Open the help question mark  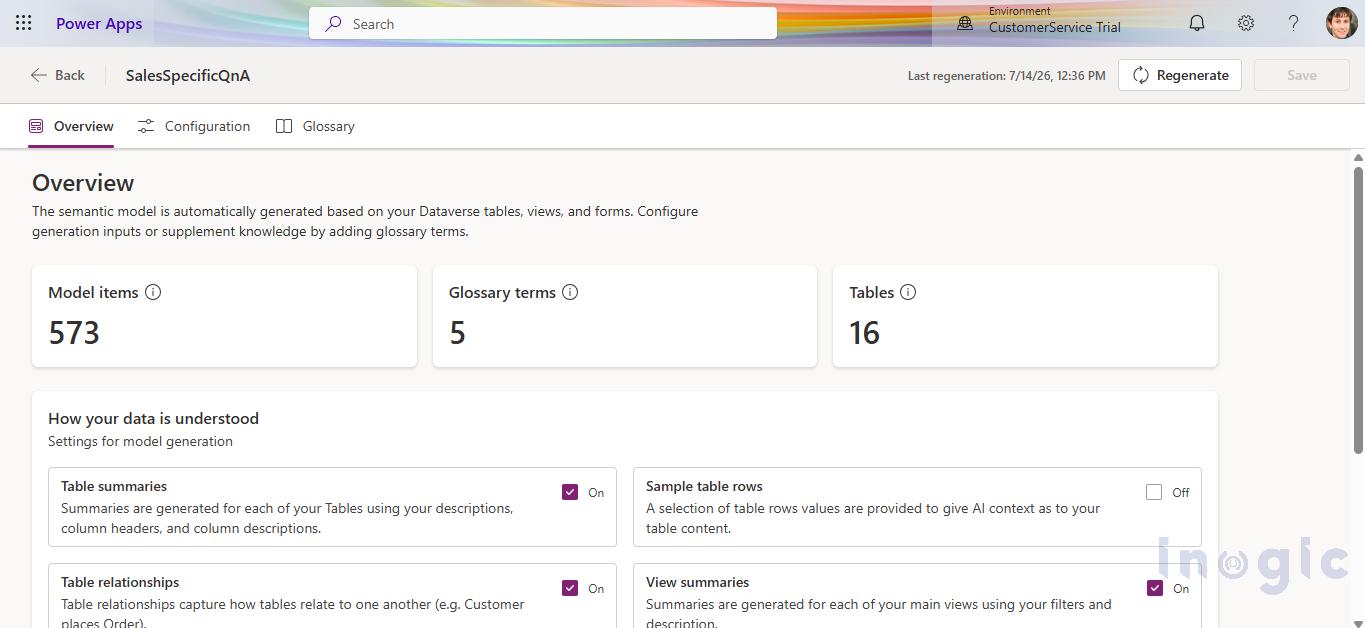(x=1293, y=23)
